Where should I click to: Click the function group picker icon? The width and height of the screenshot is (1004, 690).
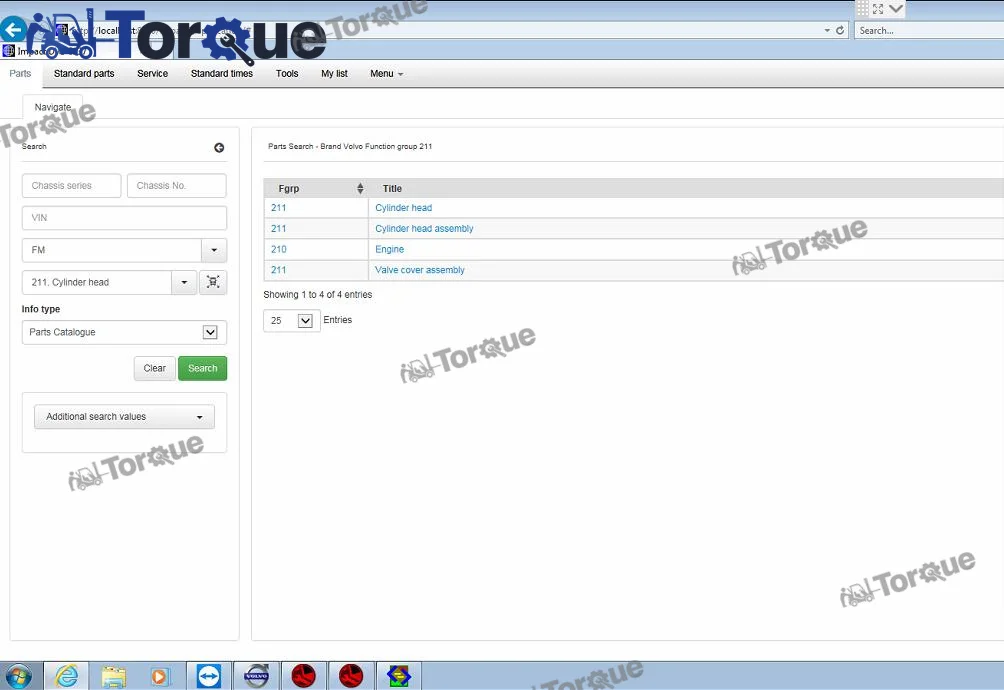[x=213, y=282]
